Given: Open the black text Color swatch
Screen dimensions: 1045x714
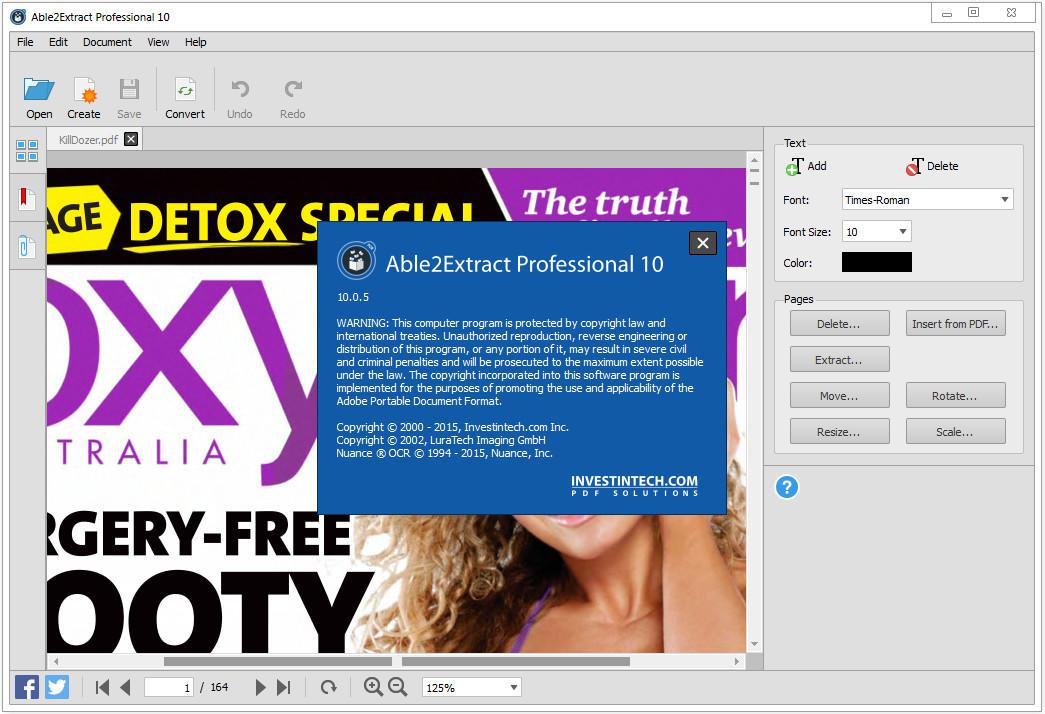Looking at the screenshot, I should [x=876, y=262].
